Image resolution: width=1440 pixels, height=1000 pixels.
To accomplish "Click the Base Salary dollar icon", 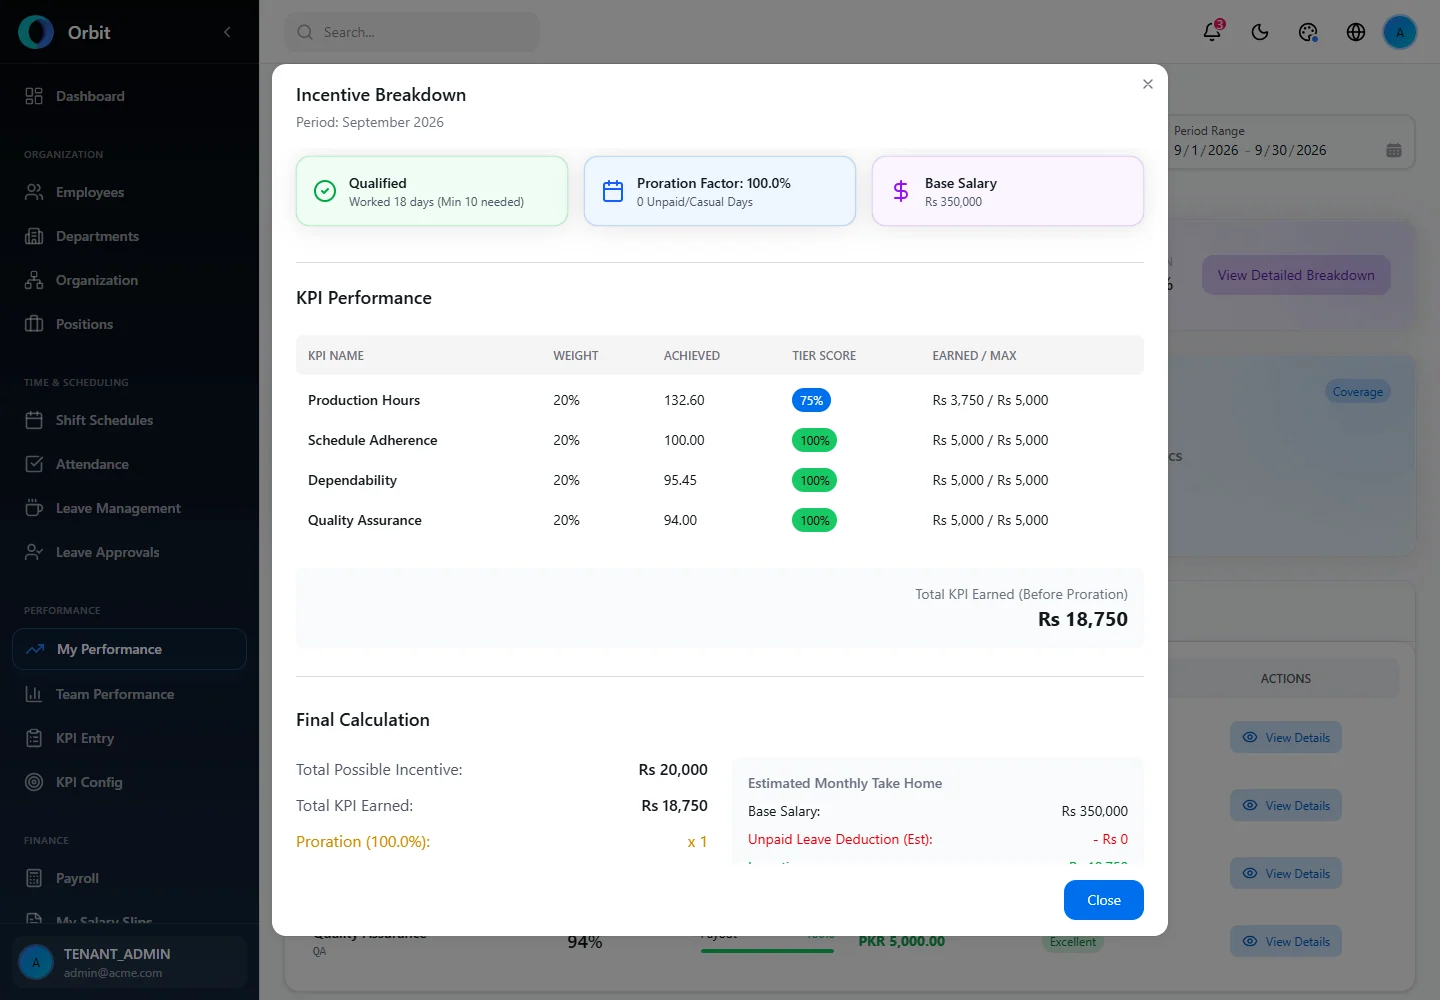I will pos(901,191).
